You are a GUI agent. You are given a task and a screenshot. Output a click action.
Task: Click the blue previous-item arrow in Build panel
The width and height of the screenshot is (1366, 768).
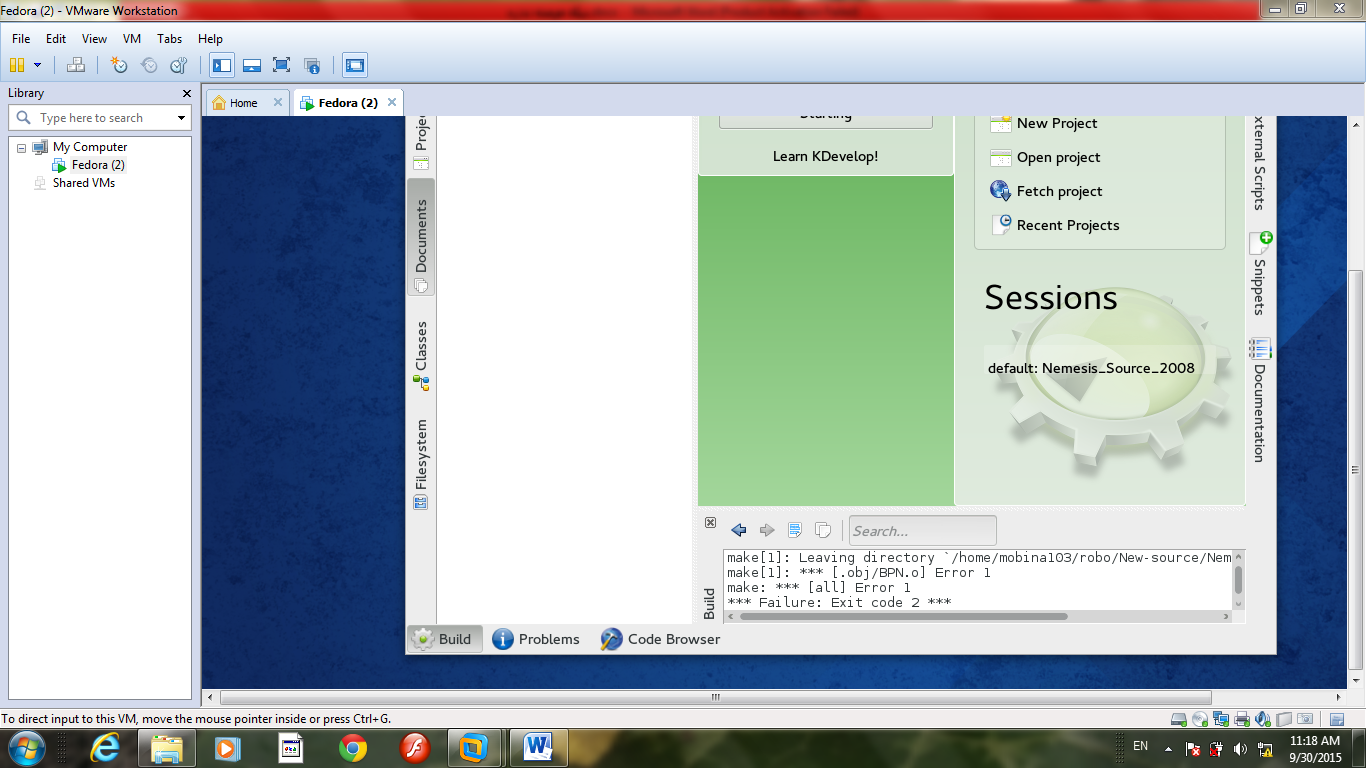[738, 530]
